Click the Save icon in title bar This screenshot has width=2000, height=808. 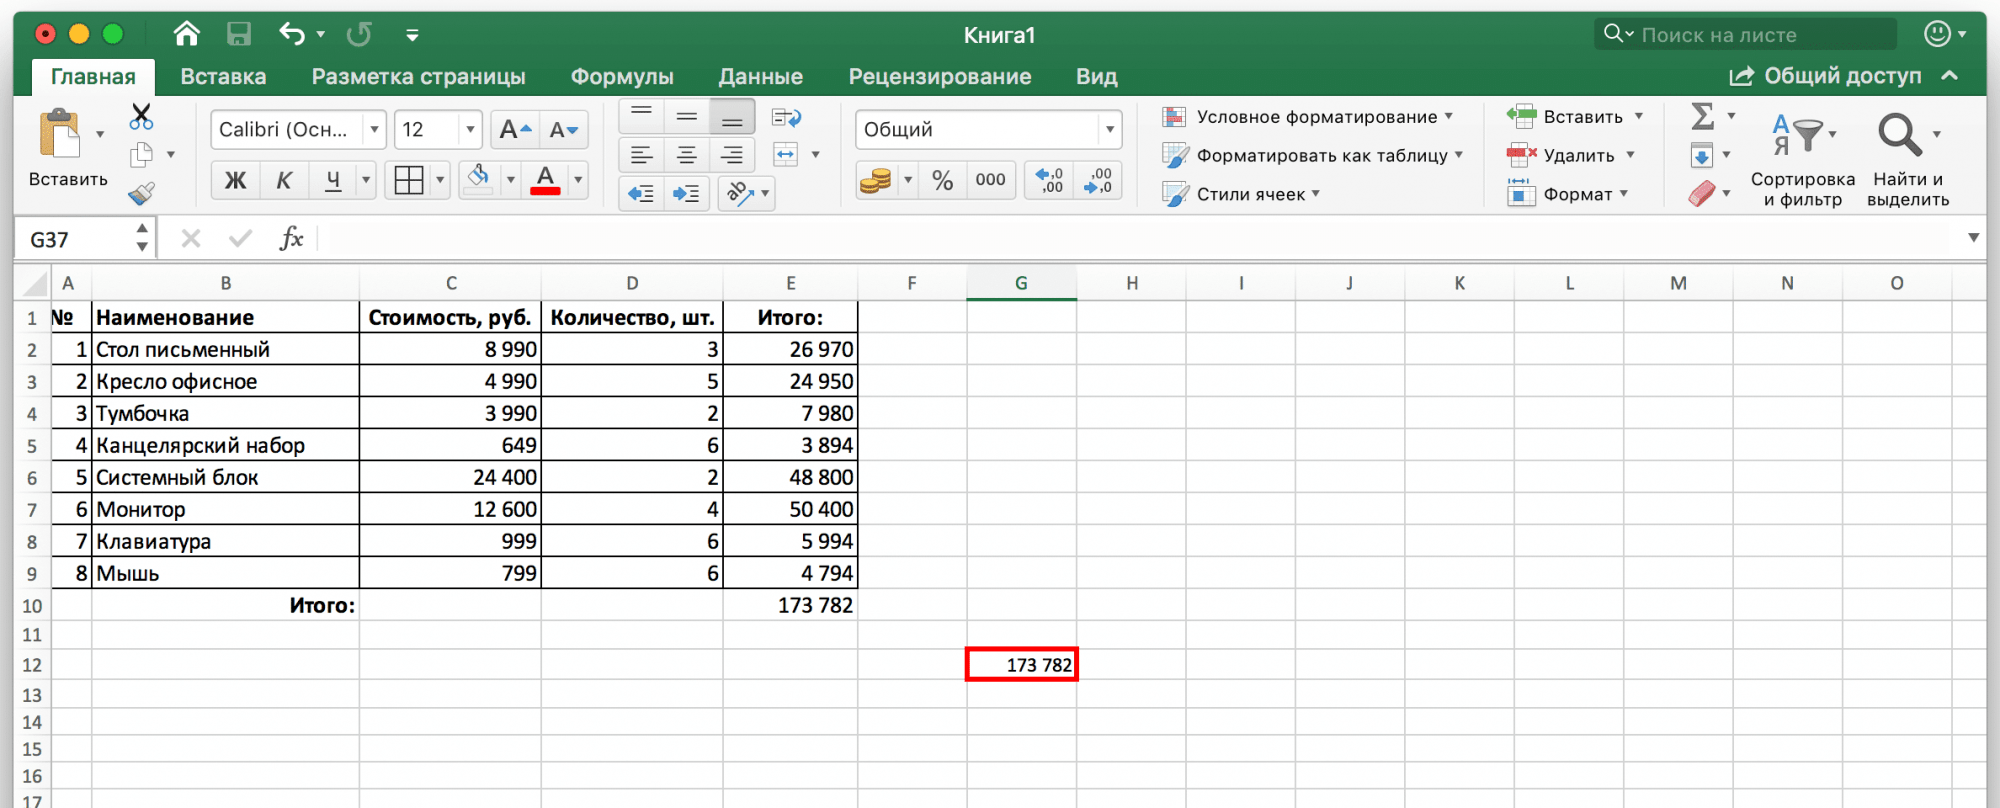pos(239,34)
